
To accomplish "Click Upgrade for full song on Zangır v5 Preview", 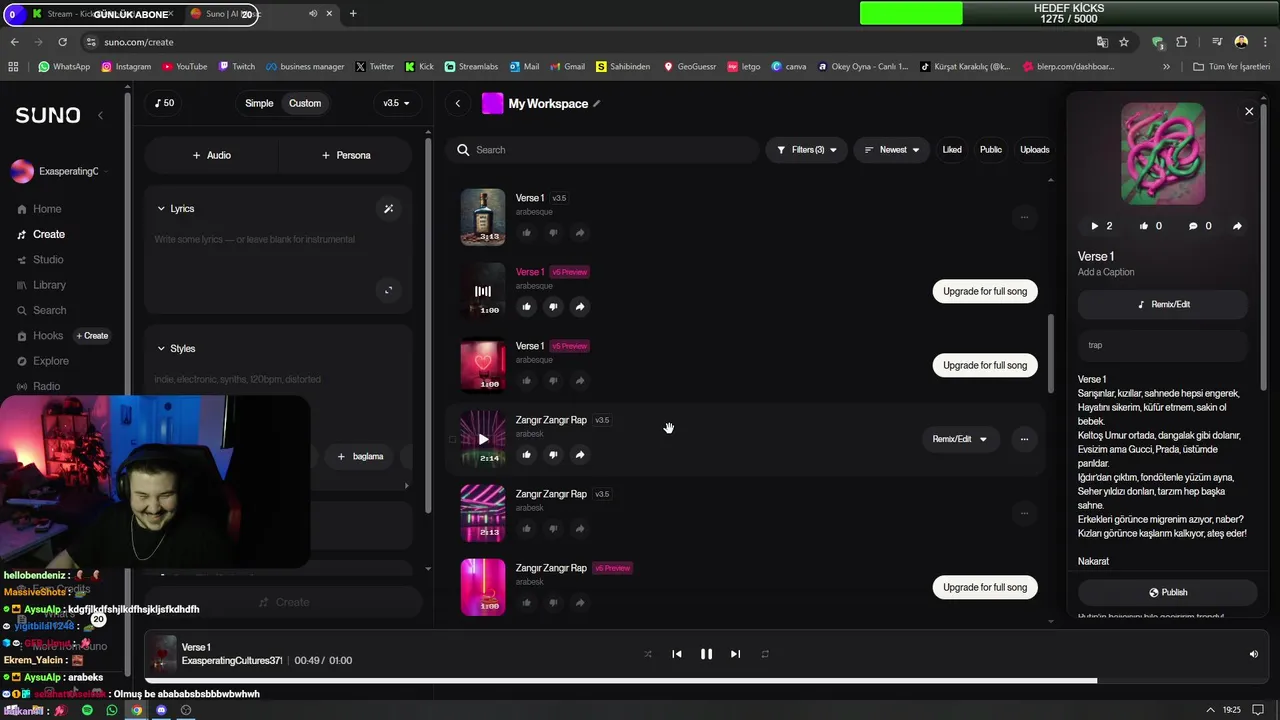I will click(x=985, y=587).
